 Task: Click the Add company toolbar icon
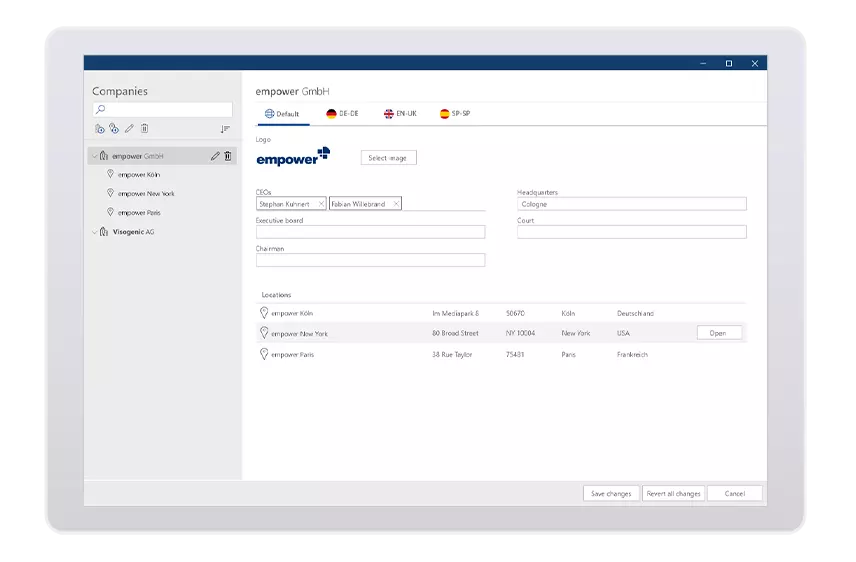[x=99, y=129]
